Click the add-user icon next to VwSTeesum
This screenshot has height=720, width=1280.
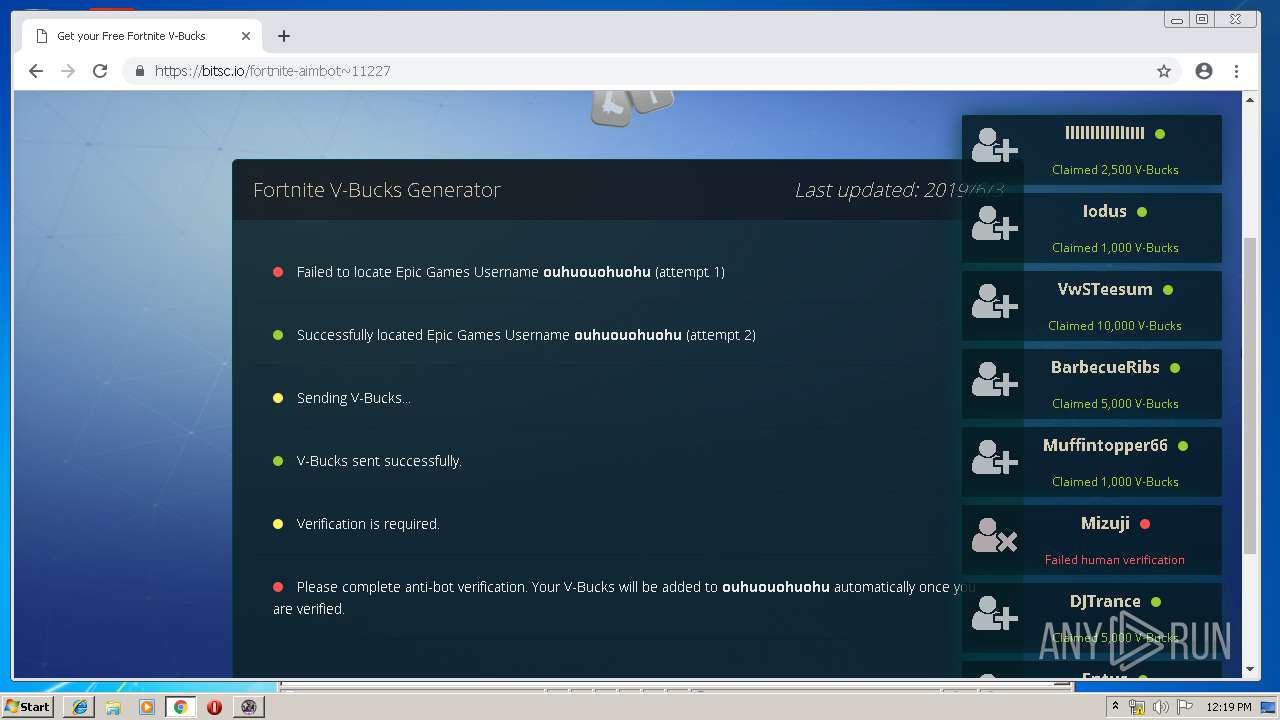(x=994, y=302)
